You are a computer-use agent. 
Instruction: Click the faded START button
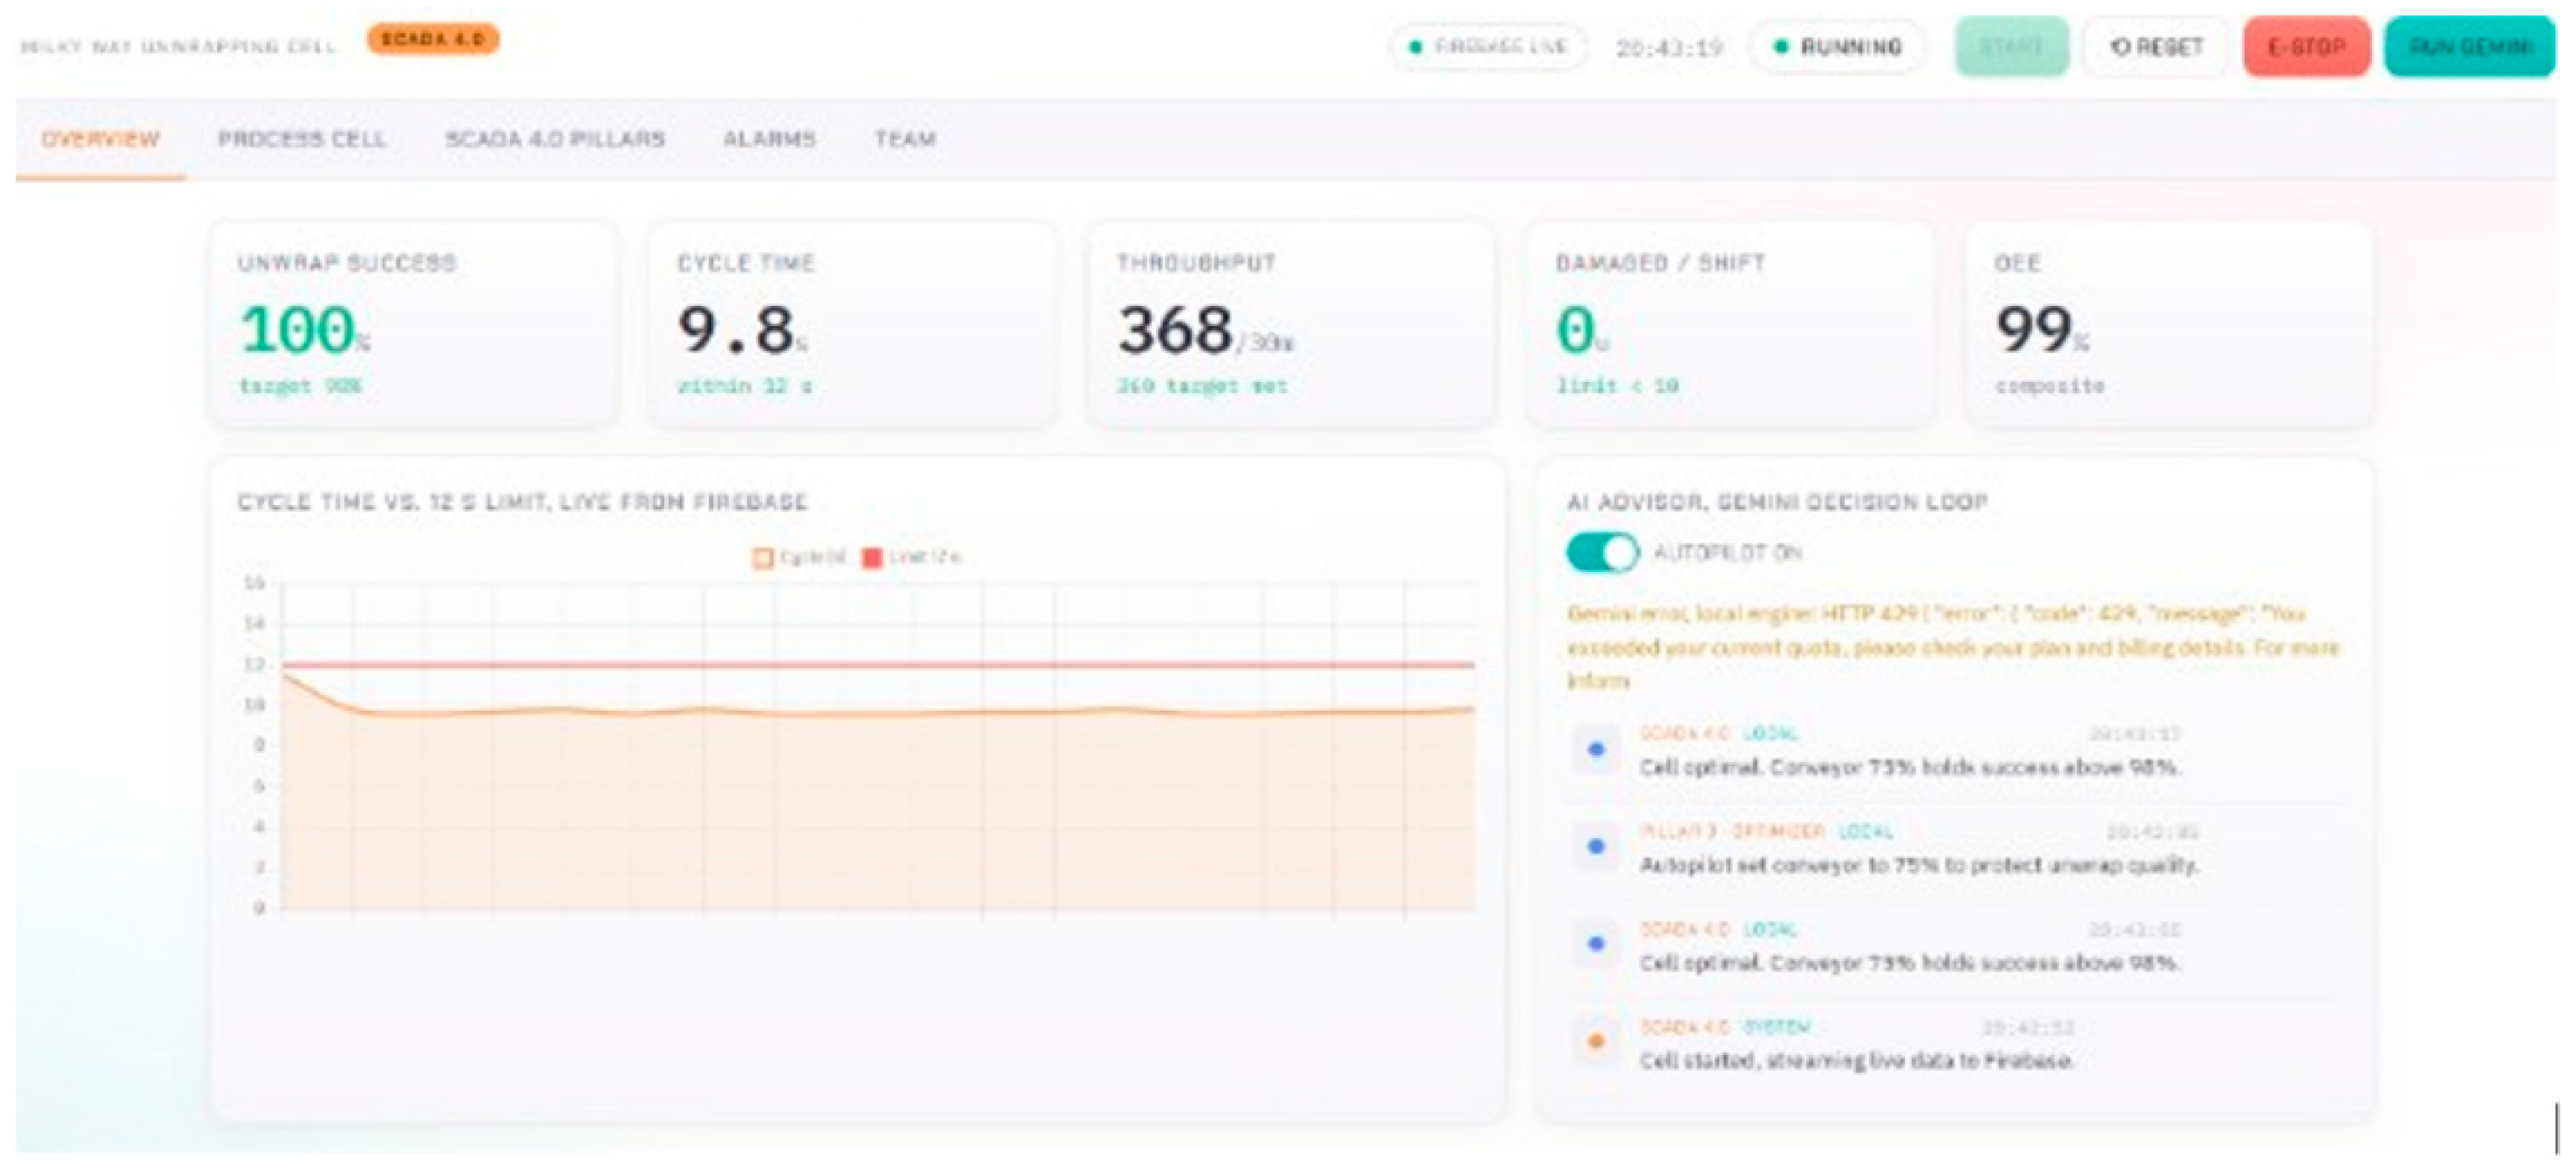[x=2012, y=47]
